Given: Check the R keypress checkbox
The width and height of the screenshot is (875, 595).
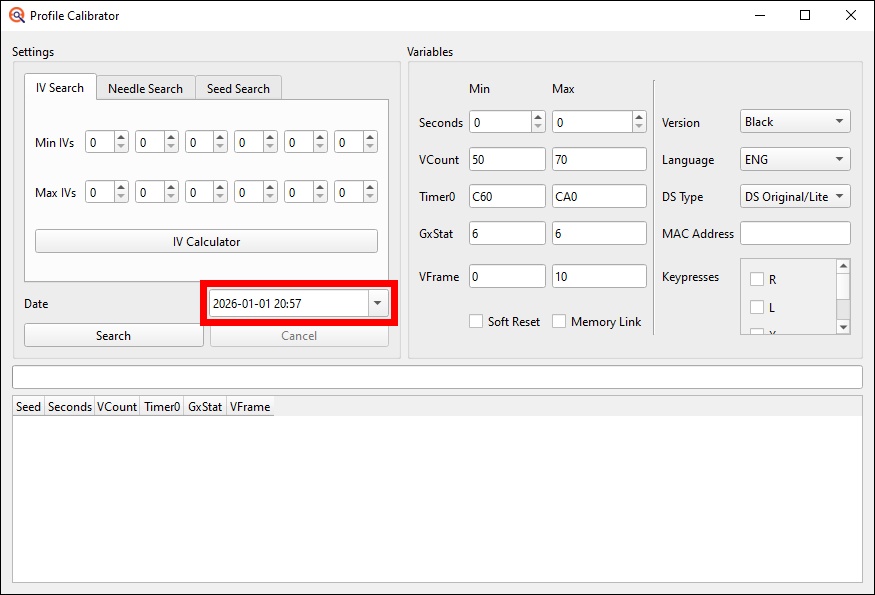Looking at the screenshot, I should coord(757,279).
